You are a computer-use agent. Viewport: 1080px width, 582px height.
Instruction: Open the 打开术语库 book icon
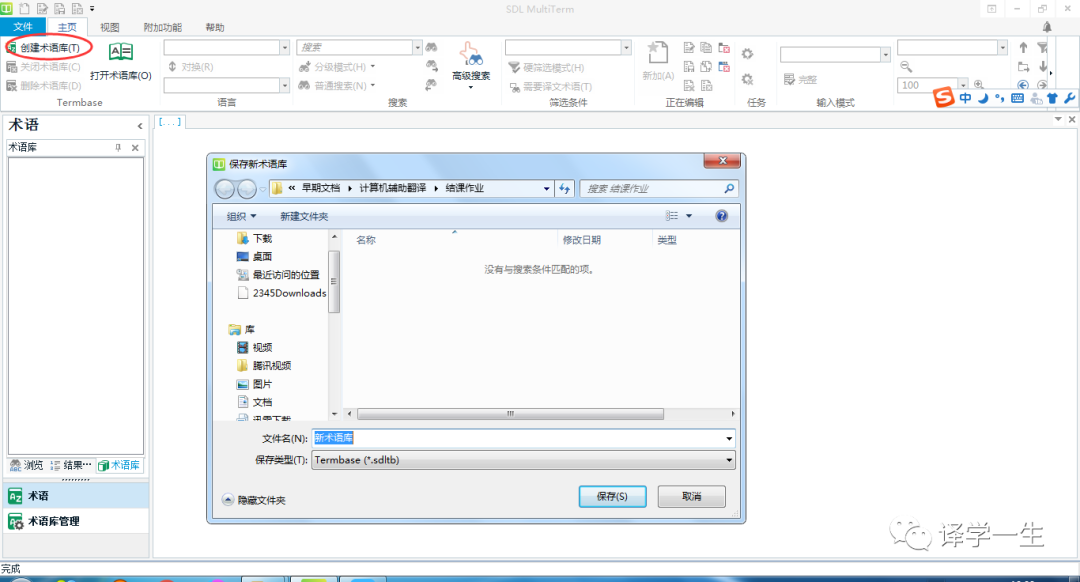pos(121,52)
